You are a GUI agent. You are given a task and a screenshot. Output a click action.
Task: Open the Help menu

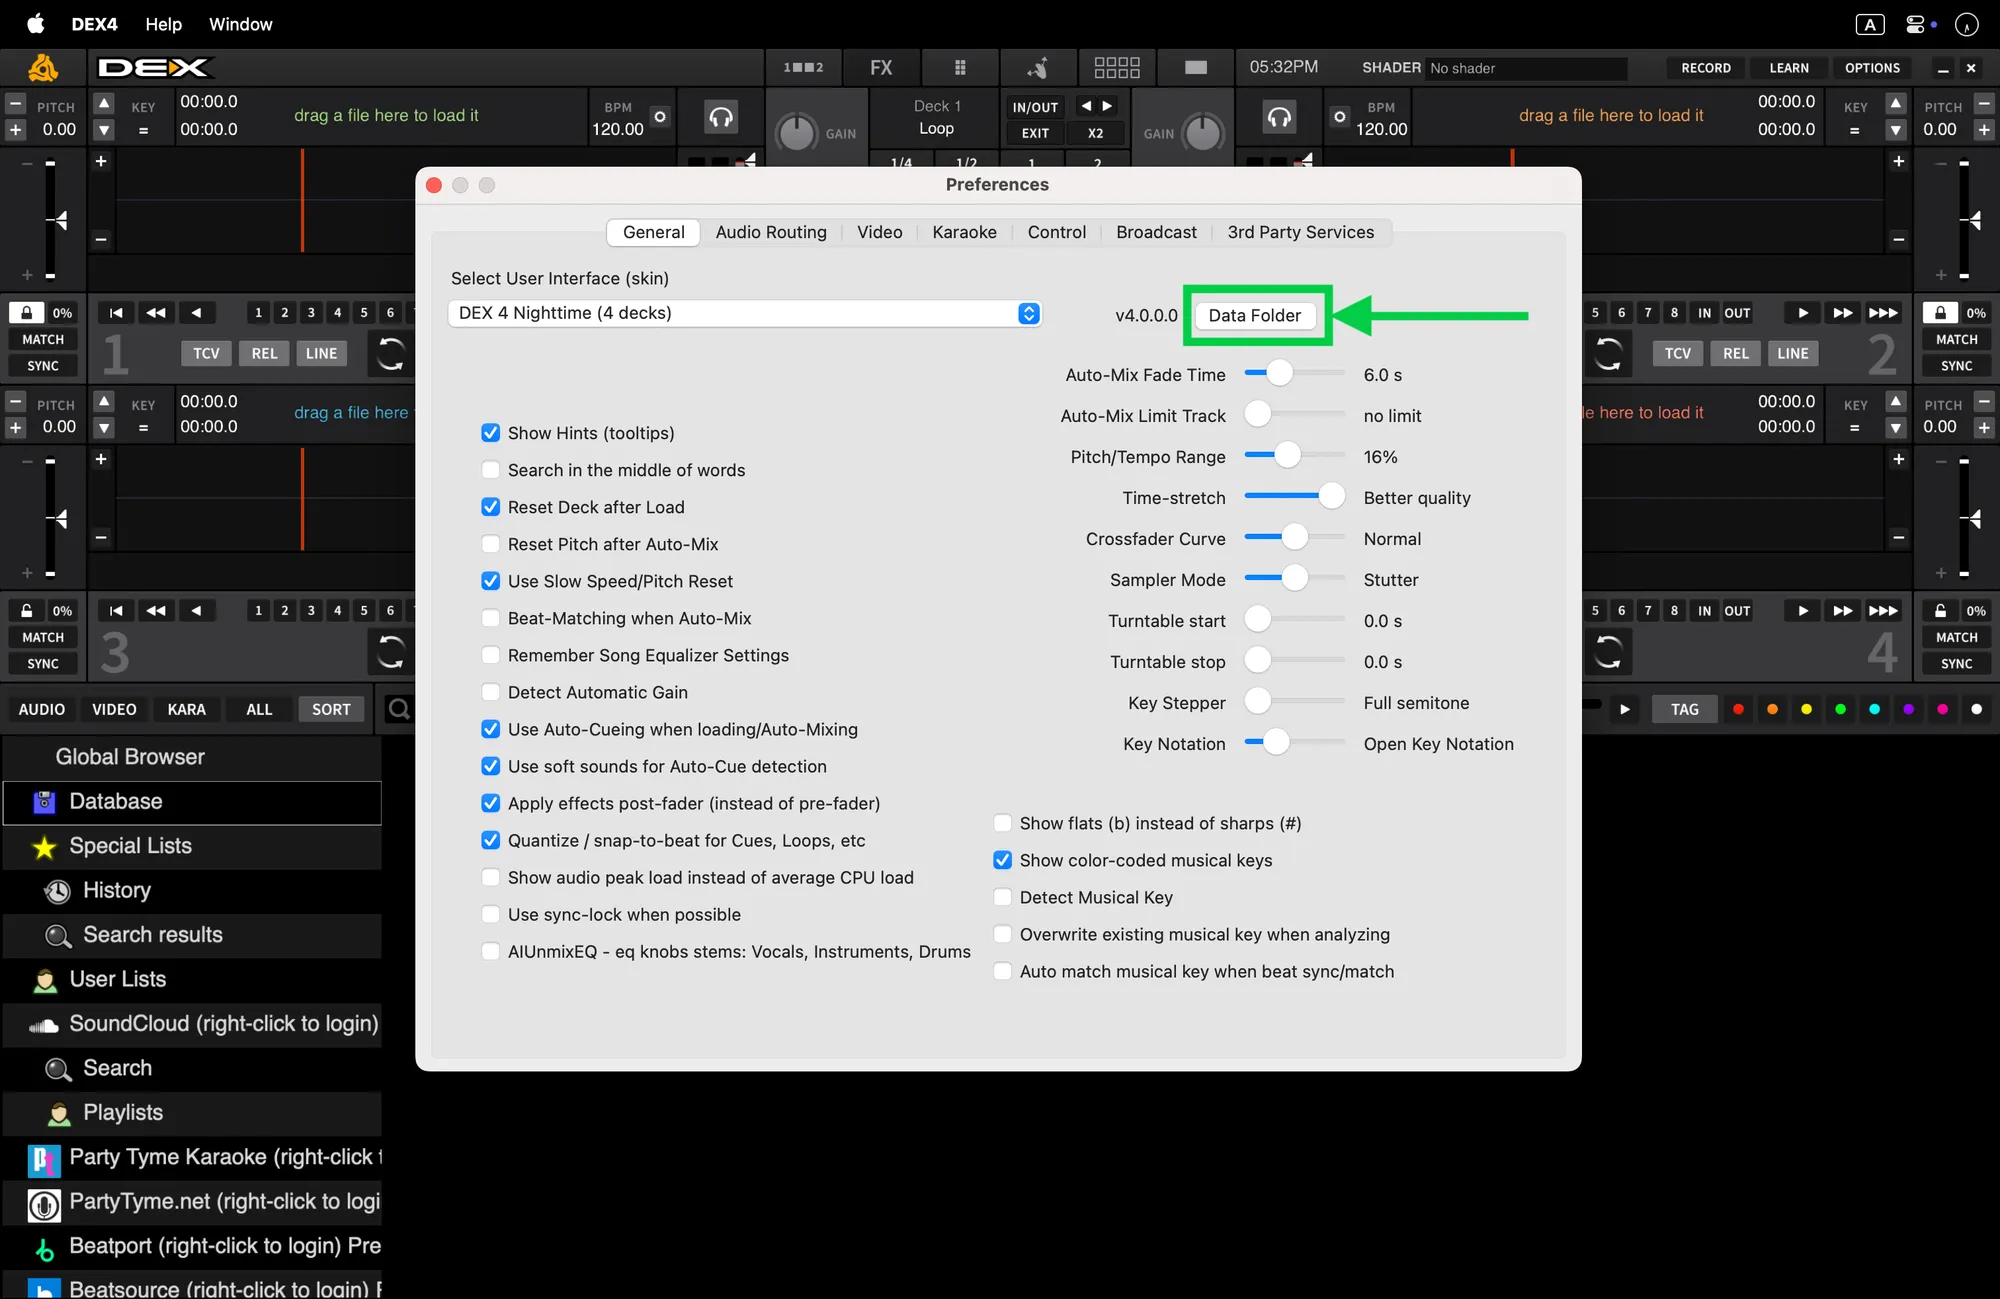(163, 24)
